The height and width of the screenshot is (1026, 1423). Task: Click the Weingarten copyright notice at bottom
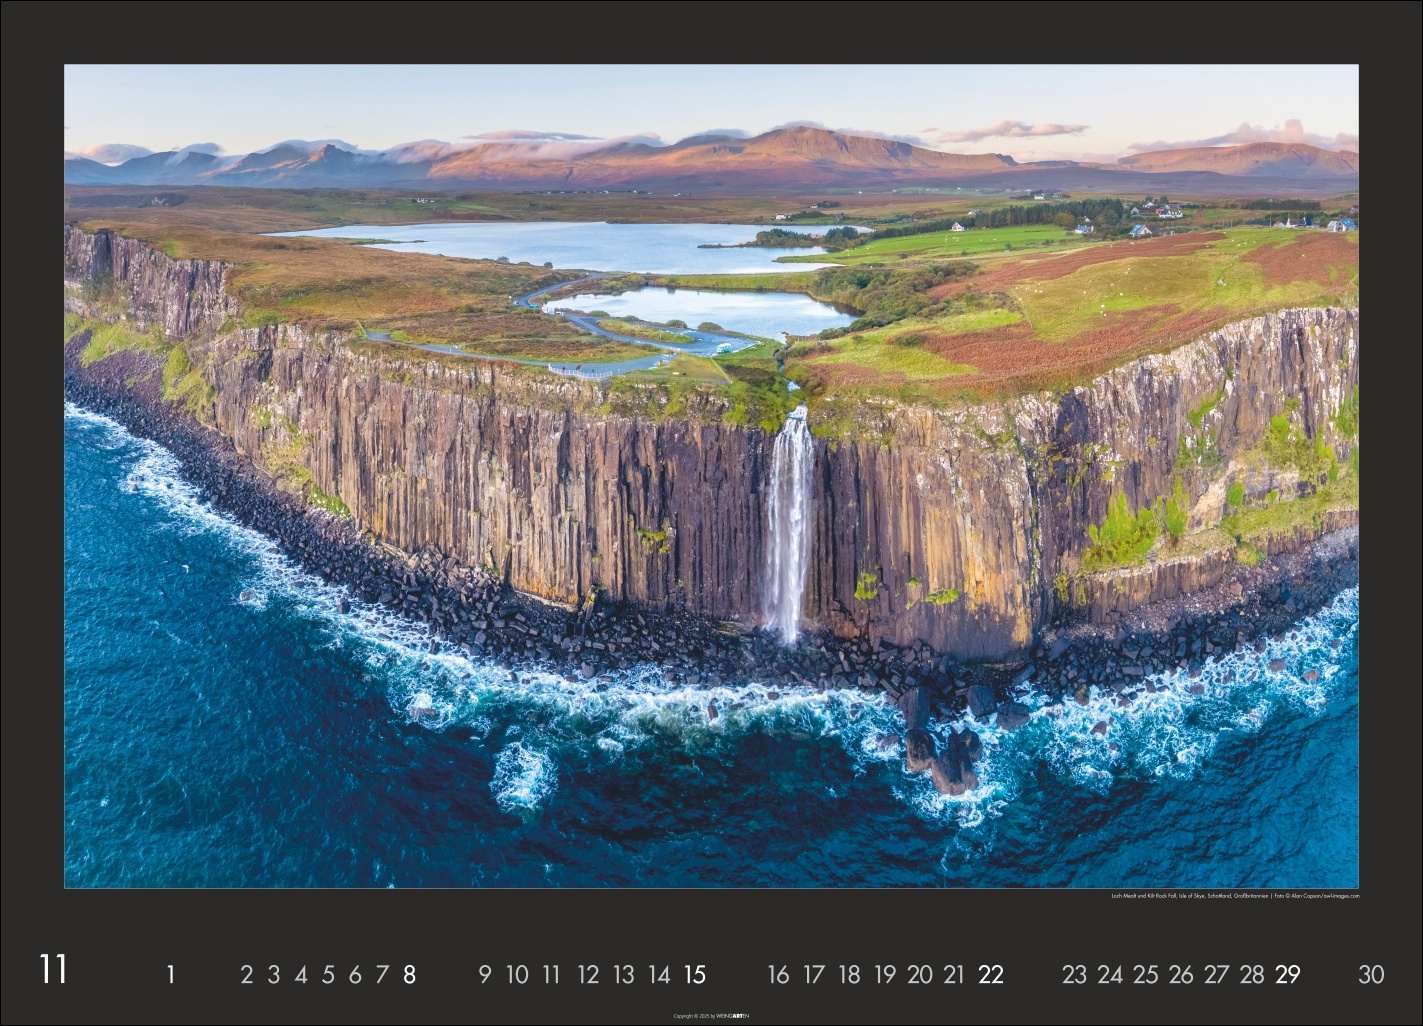click(x=711, y=1013)
